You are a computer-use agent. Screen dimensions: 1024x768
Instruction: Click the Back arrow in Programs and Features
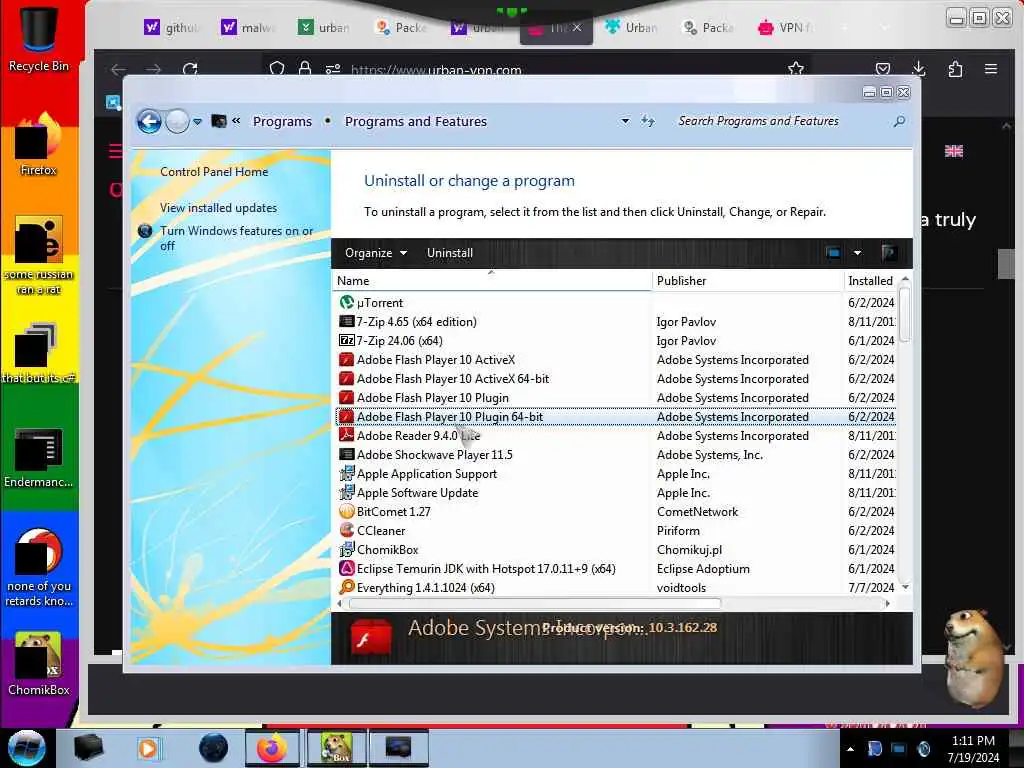click(x=149, y=121)
